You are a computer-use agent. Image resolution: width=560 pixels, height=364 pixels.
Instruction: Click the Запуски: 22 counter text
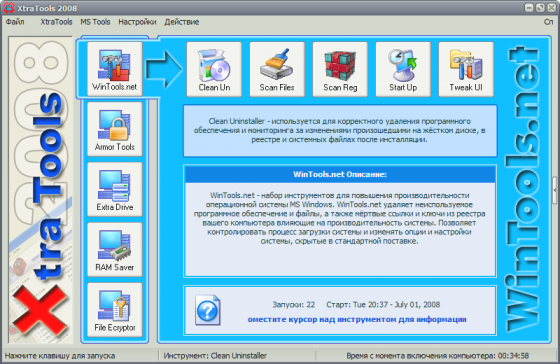tap(294, 305)
